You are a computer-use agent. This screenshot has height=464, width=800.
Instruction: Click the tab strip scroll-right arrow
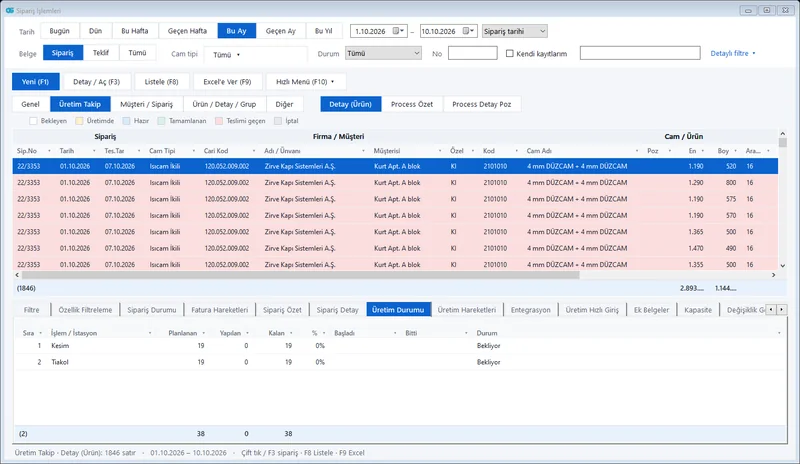click(x=781, y=309)
